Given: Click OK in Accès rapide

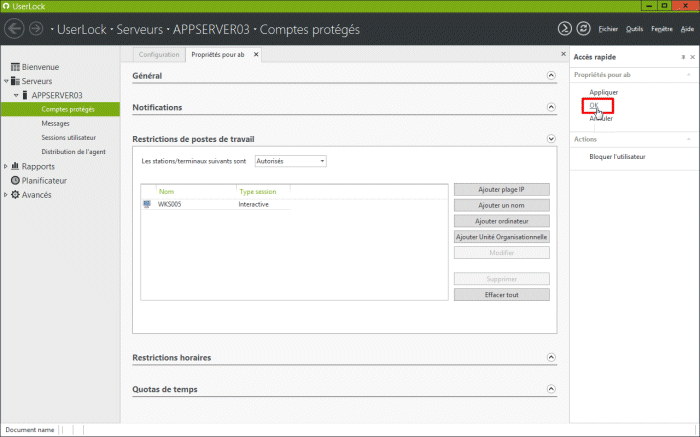Looking at the screenshot, I should pyautogui.click(x=594, y=105).
